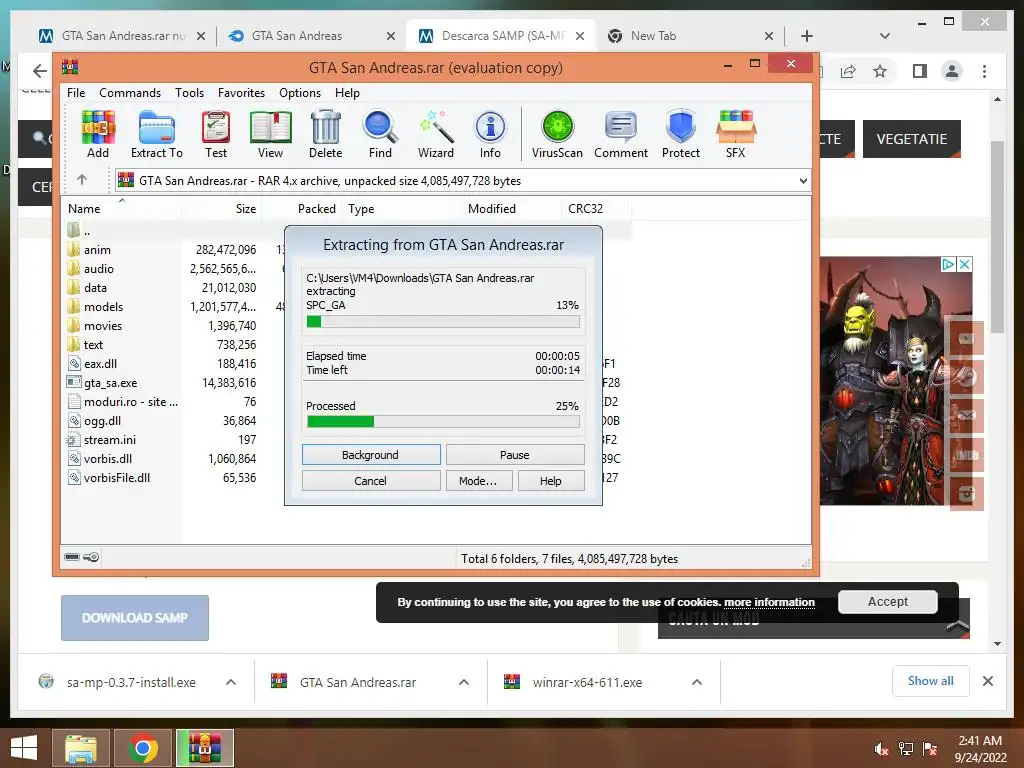Open the Tools menu
1024x768 pixels.
[189, 93]
